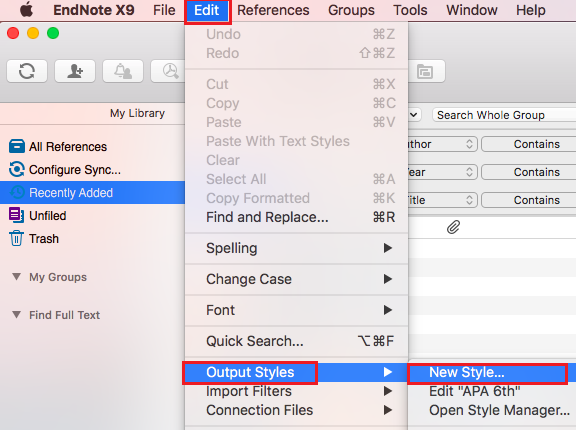This screenshot has width=576, height=430.
Task: Click the Find Full Text toolbar icon
Action: coord(168,71)
